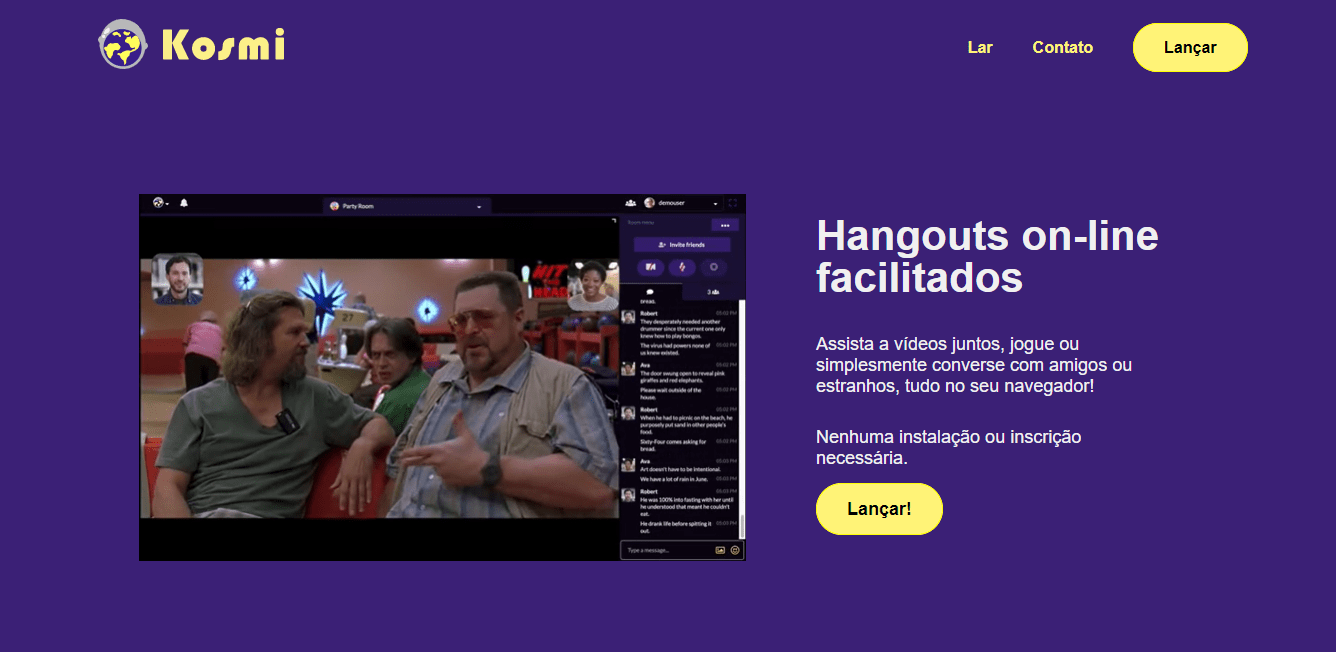
Task: Click the yellow Lançar button in the header
Action: click(x=1190, y=47)
